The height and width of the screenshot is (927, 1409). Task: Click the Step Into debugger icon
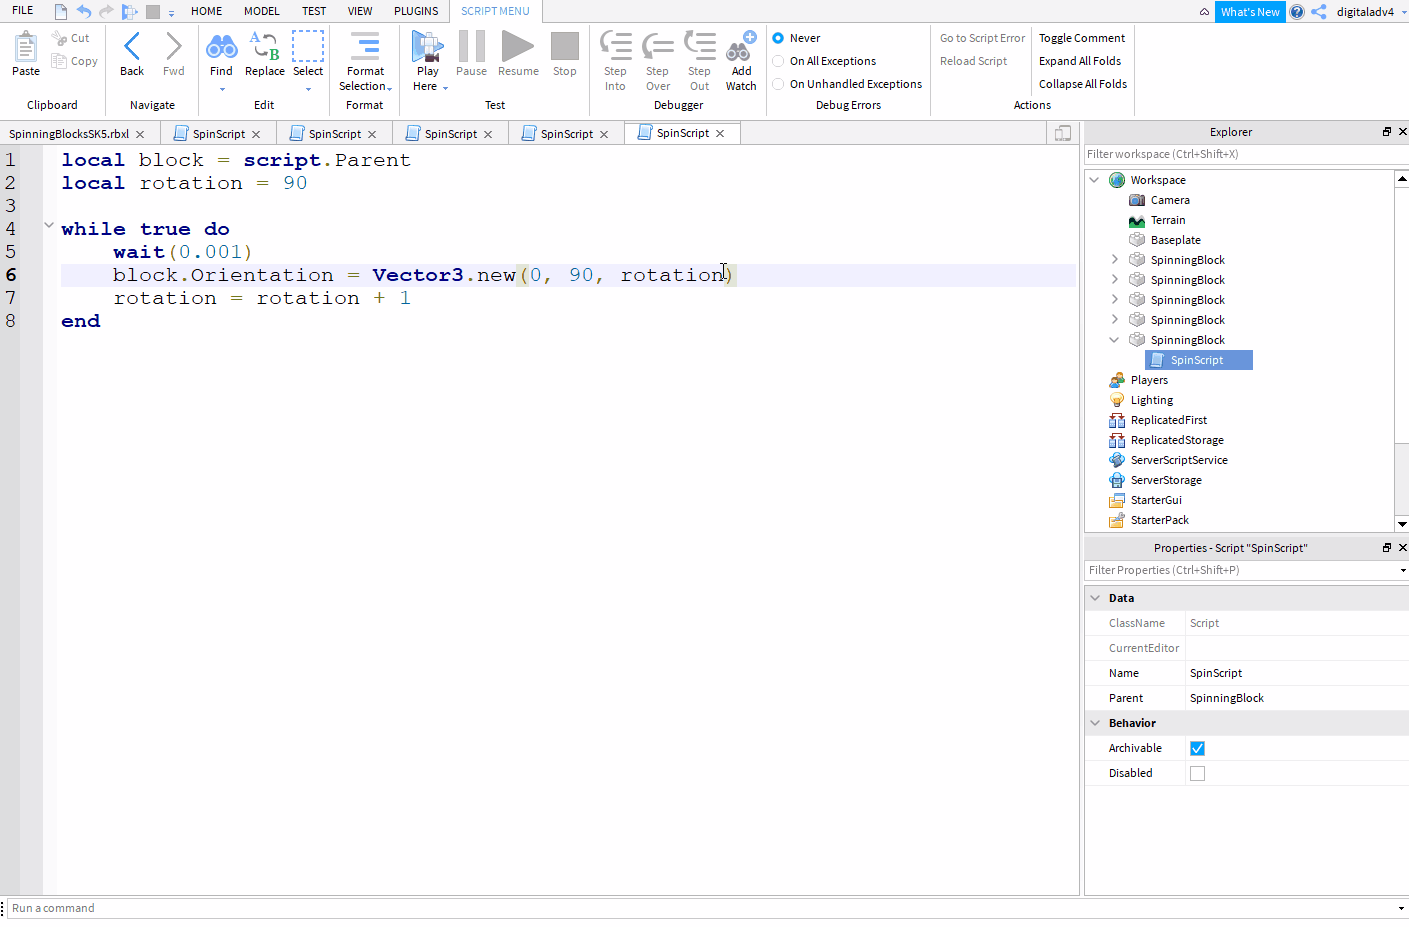[615, 46]
